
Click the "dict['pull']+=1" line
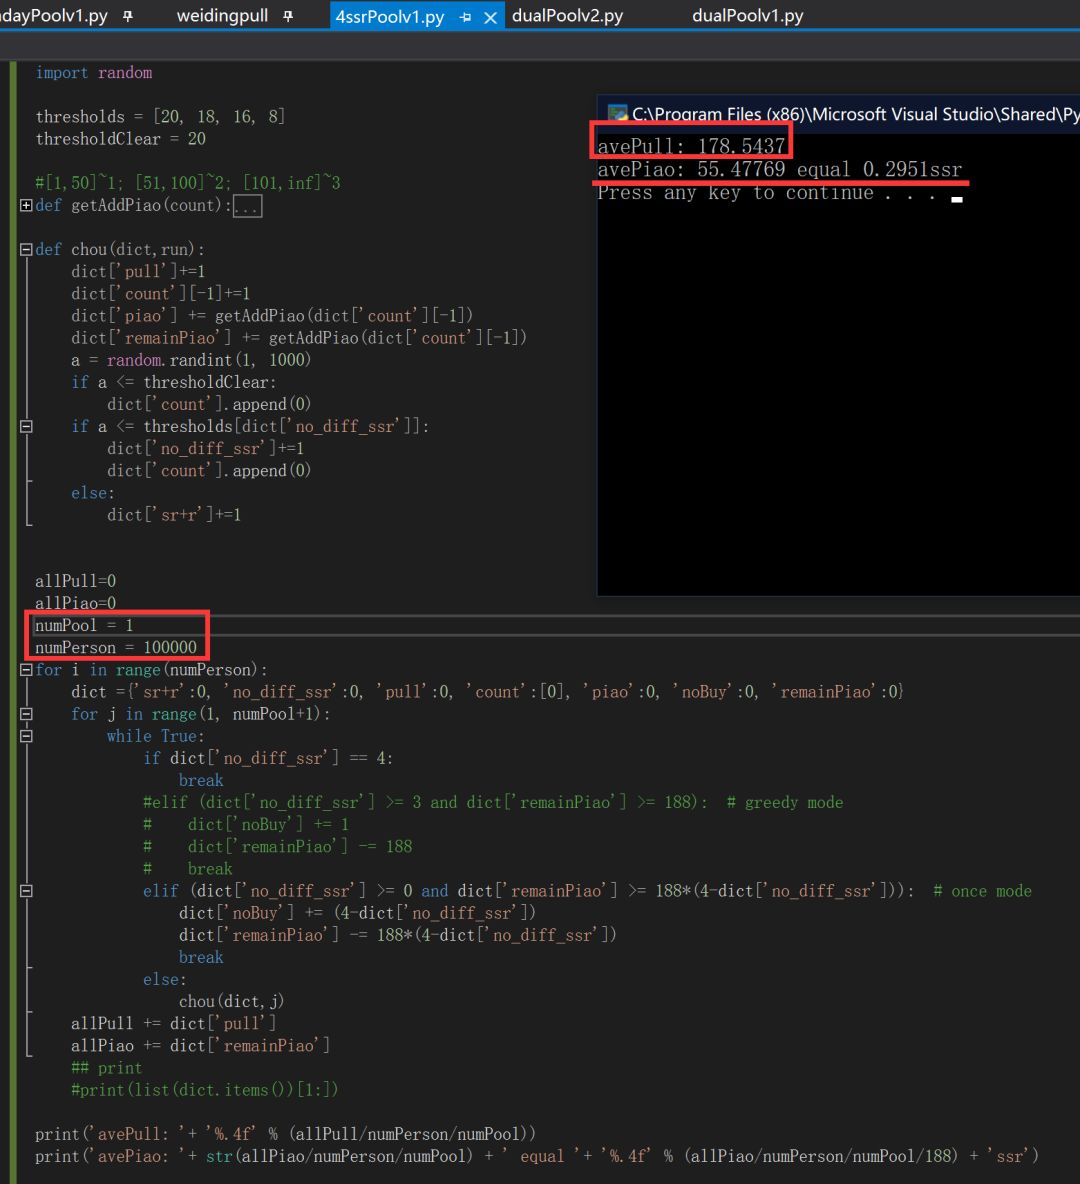(138, 271)
